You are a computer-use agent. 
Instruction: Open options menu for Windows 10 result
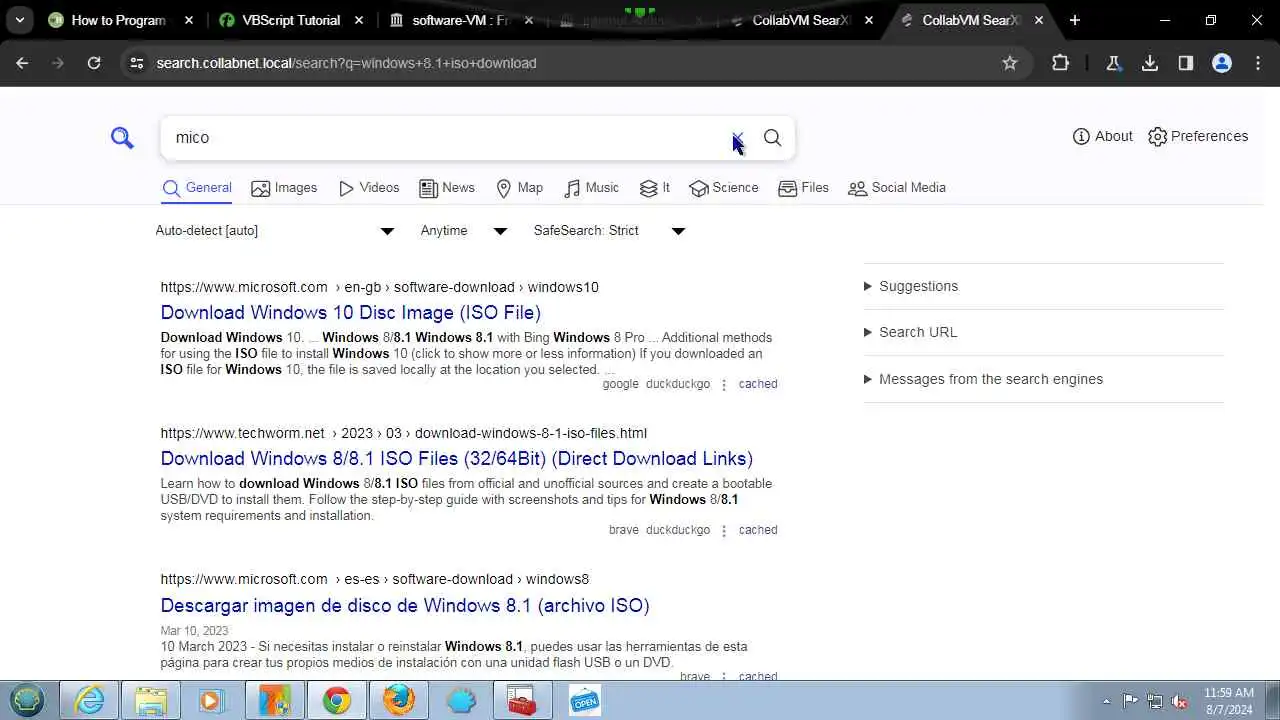[x=724, y=385]
